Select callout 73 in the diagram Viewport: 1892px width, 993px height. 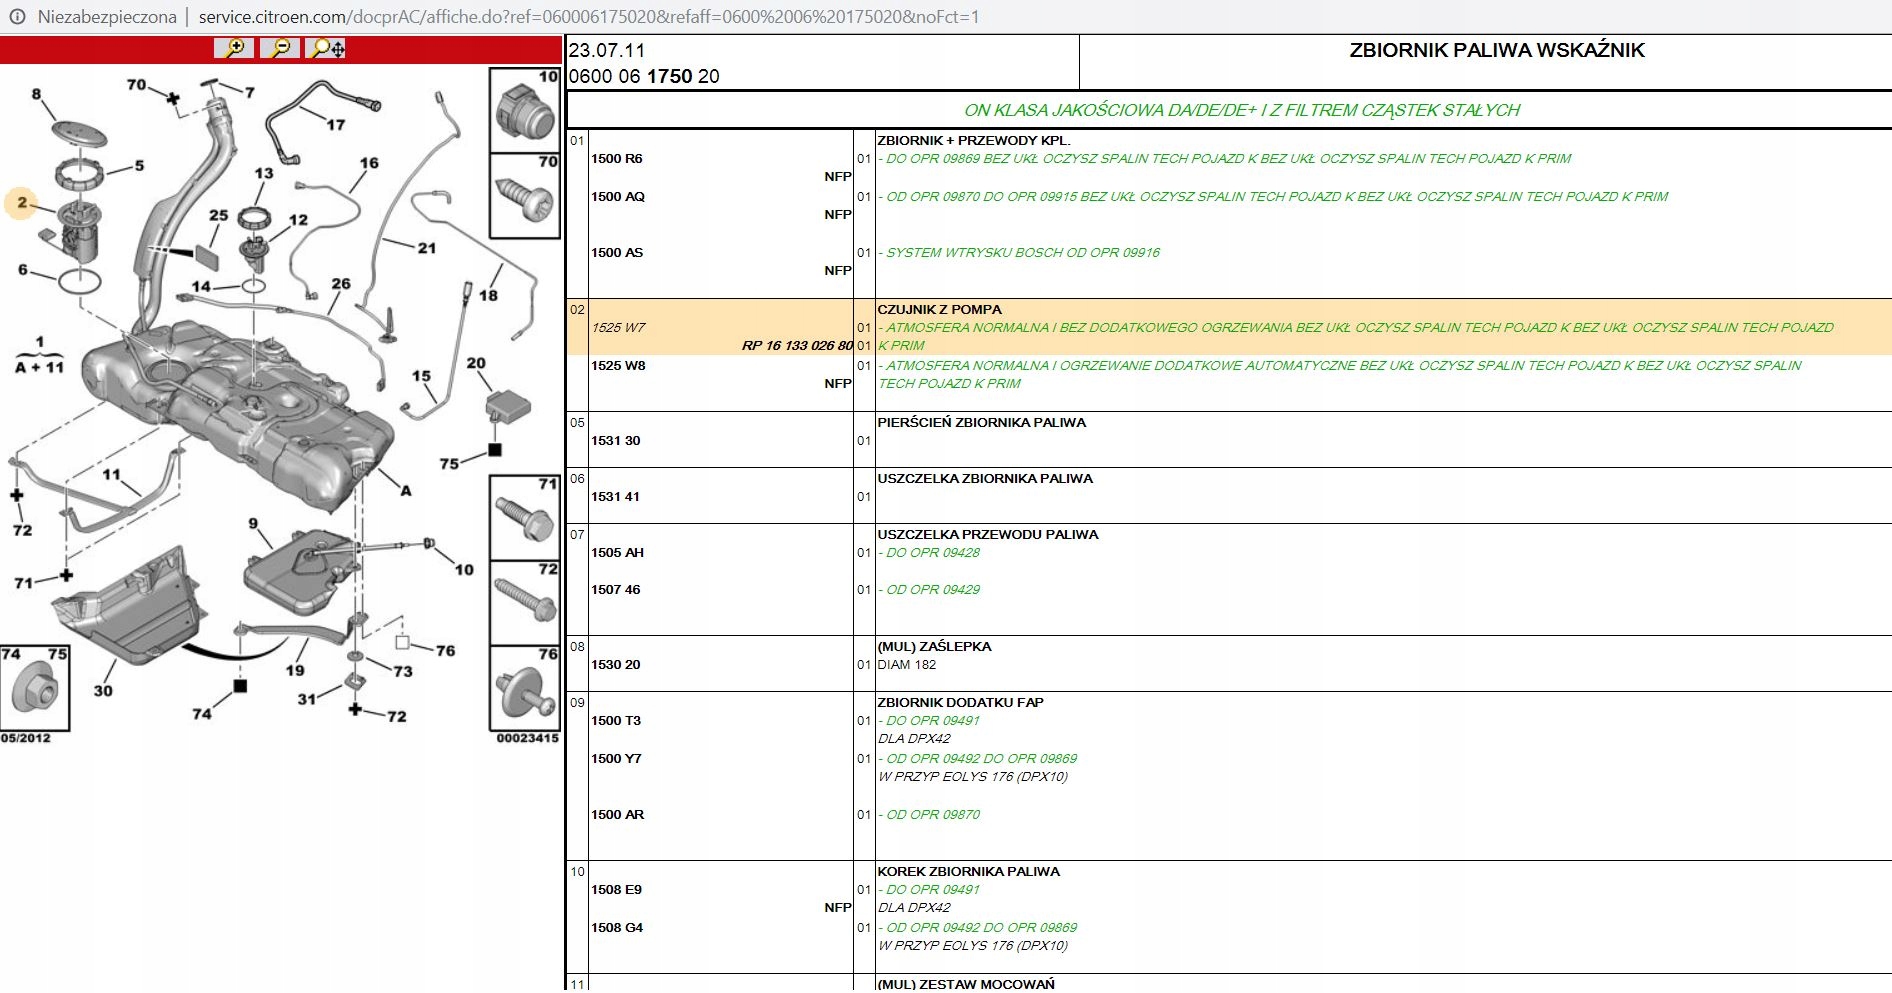click(403, 671)
